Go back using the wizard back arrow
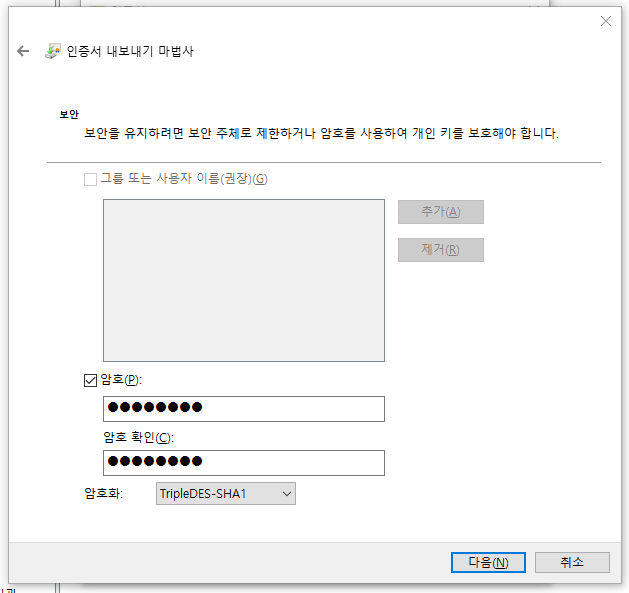629x593 pixels. (x=24, y=51)
